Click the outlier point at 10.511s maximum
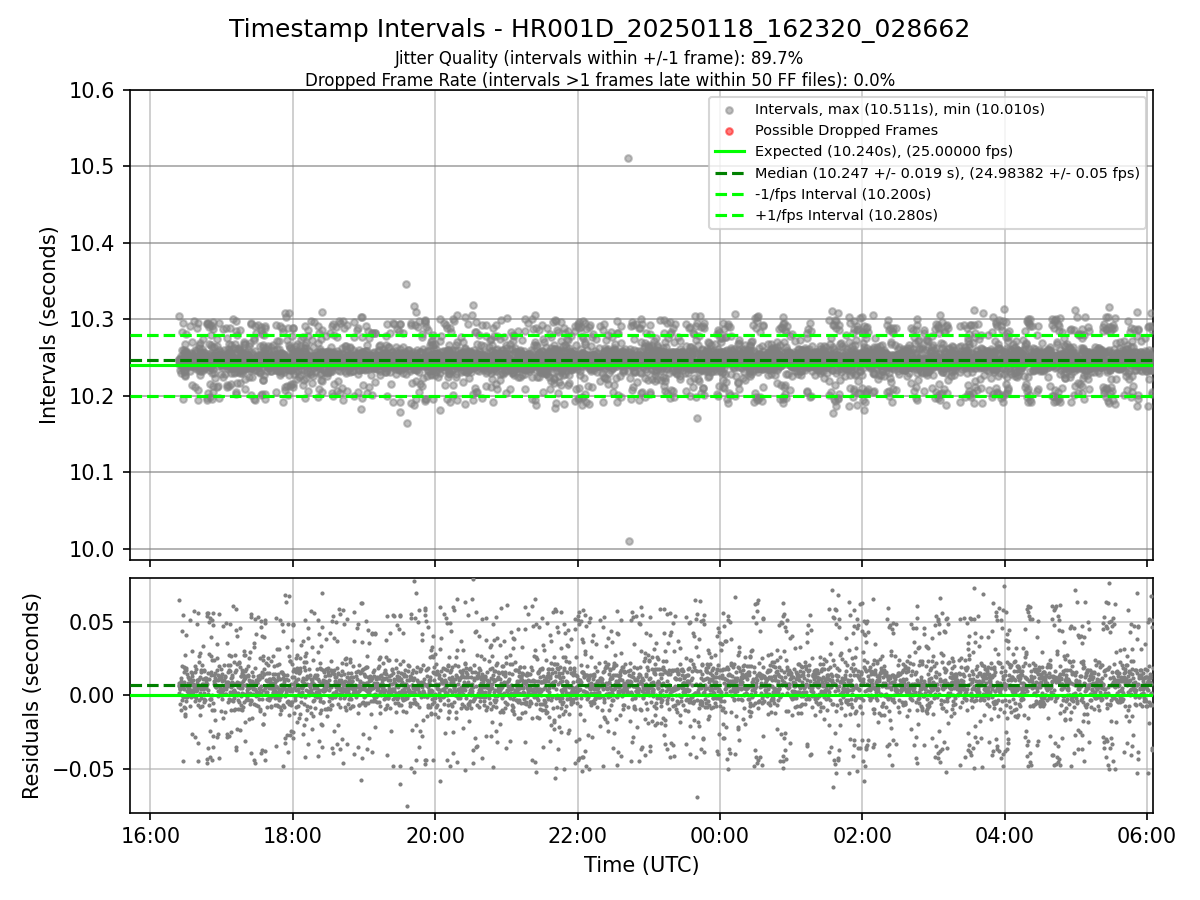This screenshot has height=900, width=1200. click(628, 158)
